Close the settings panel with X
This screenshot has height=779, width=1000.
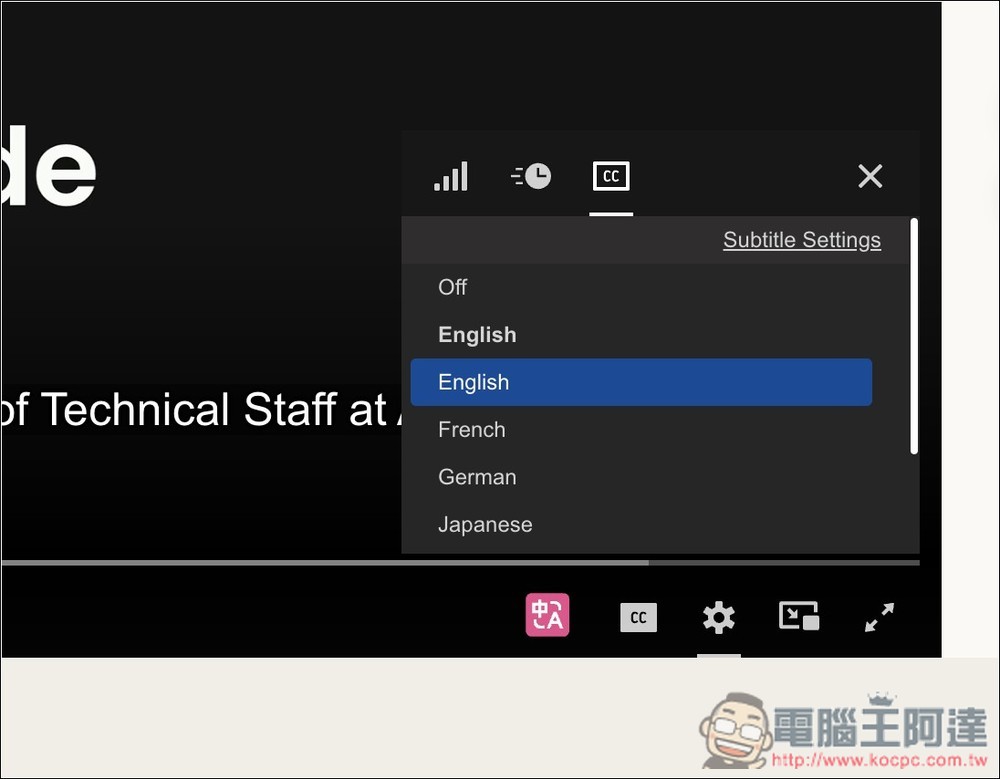[x=870, y=177]
